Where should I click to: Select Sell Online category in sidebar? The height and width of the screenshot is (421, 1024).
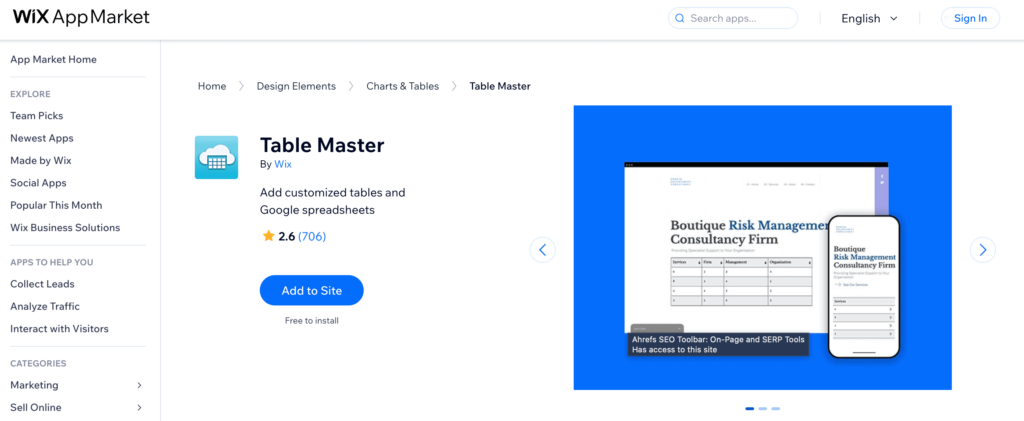pos(36,407)
